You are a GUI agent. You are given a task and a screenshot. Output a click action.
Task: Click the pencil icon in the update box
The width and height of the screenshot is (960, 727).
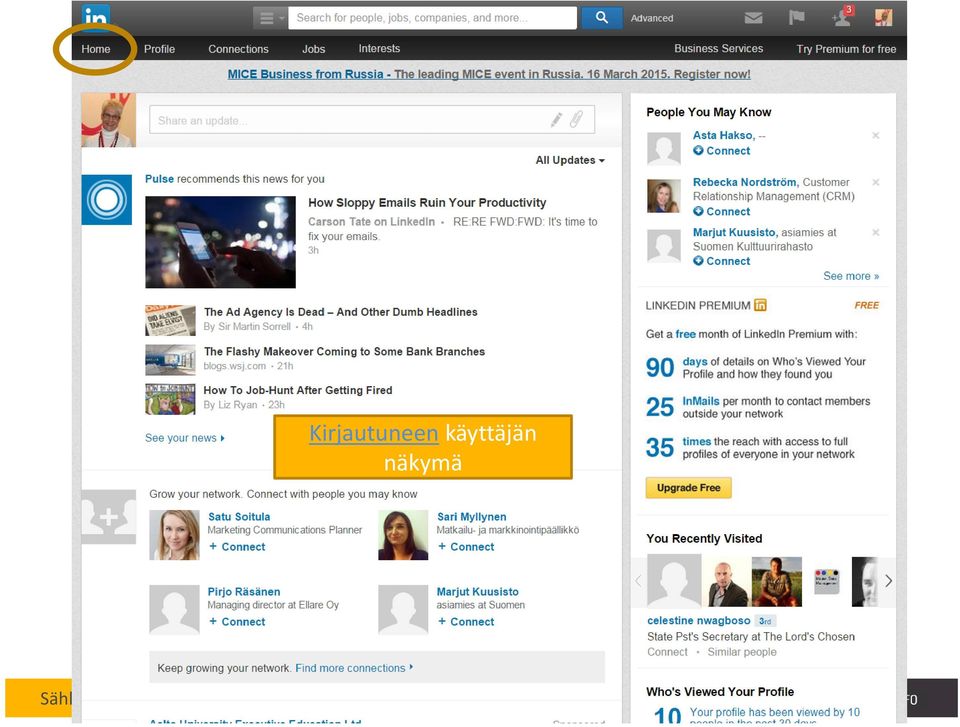point(556,119)
